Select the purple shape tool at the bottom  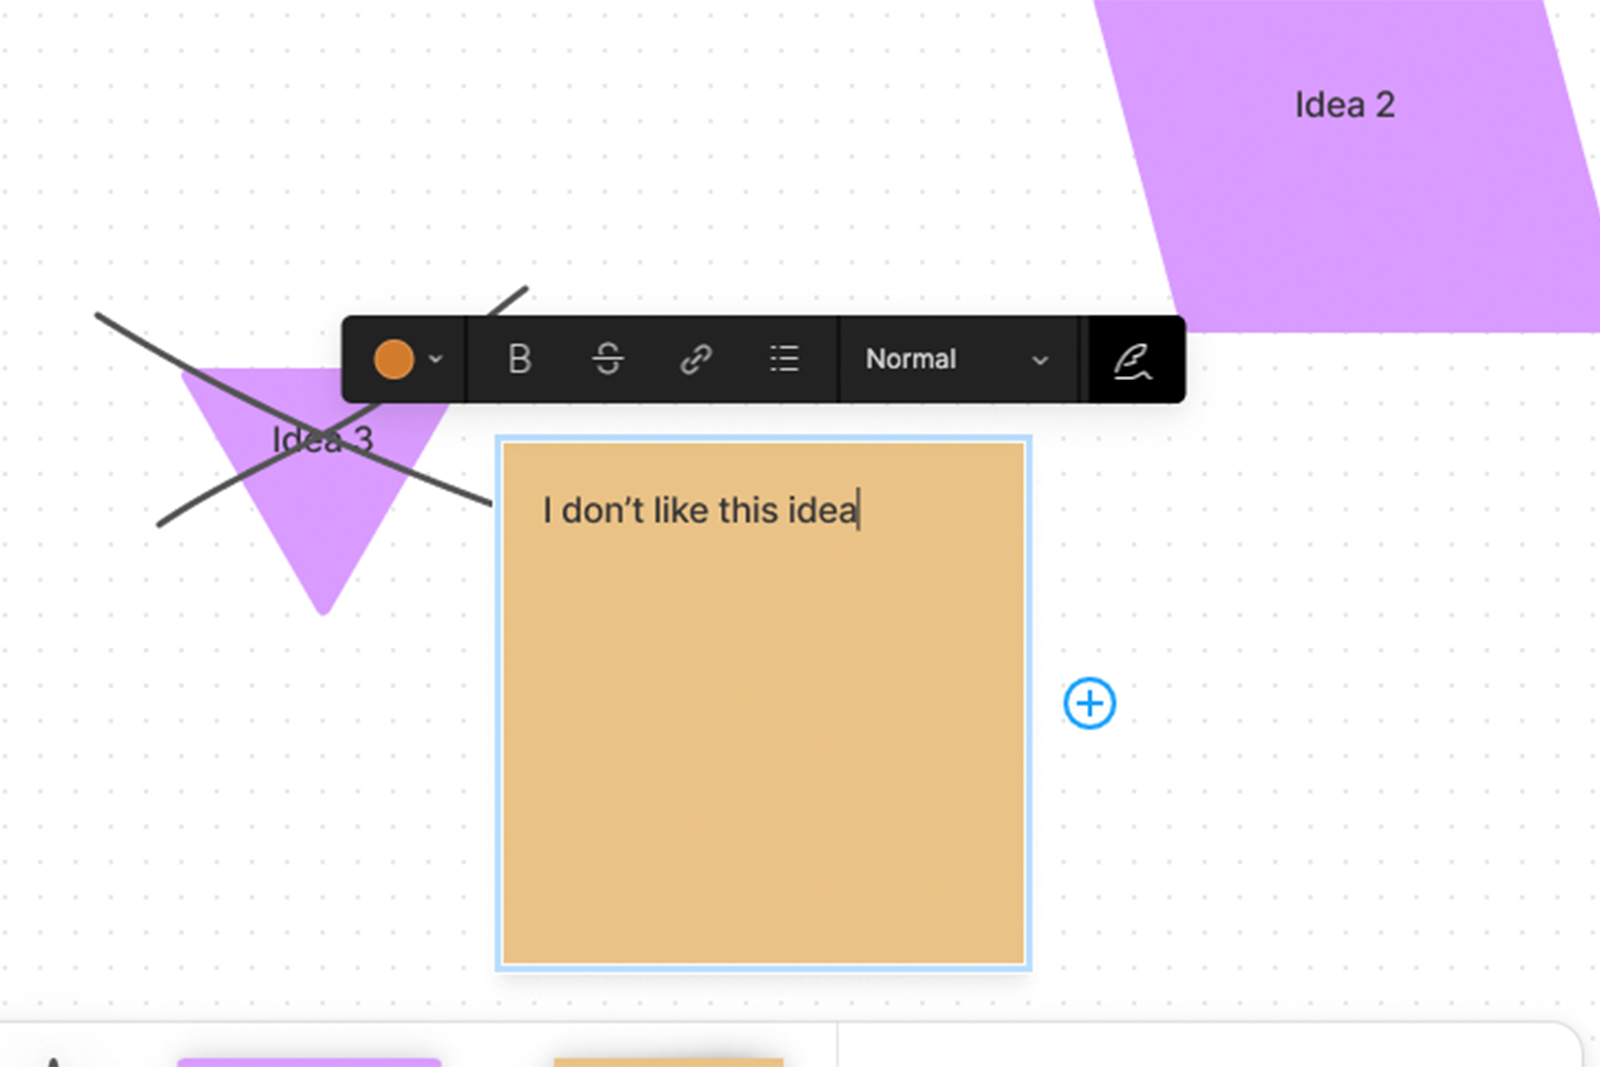[x=310, y=1060]
